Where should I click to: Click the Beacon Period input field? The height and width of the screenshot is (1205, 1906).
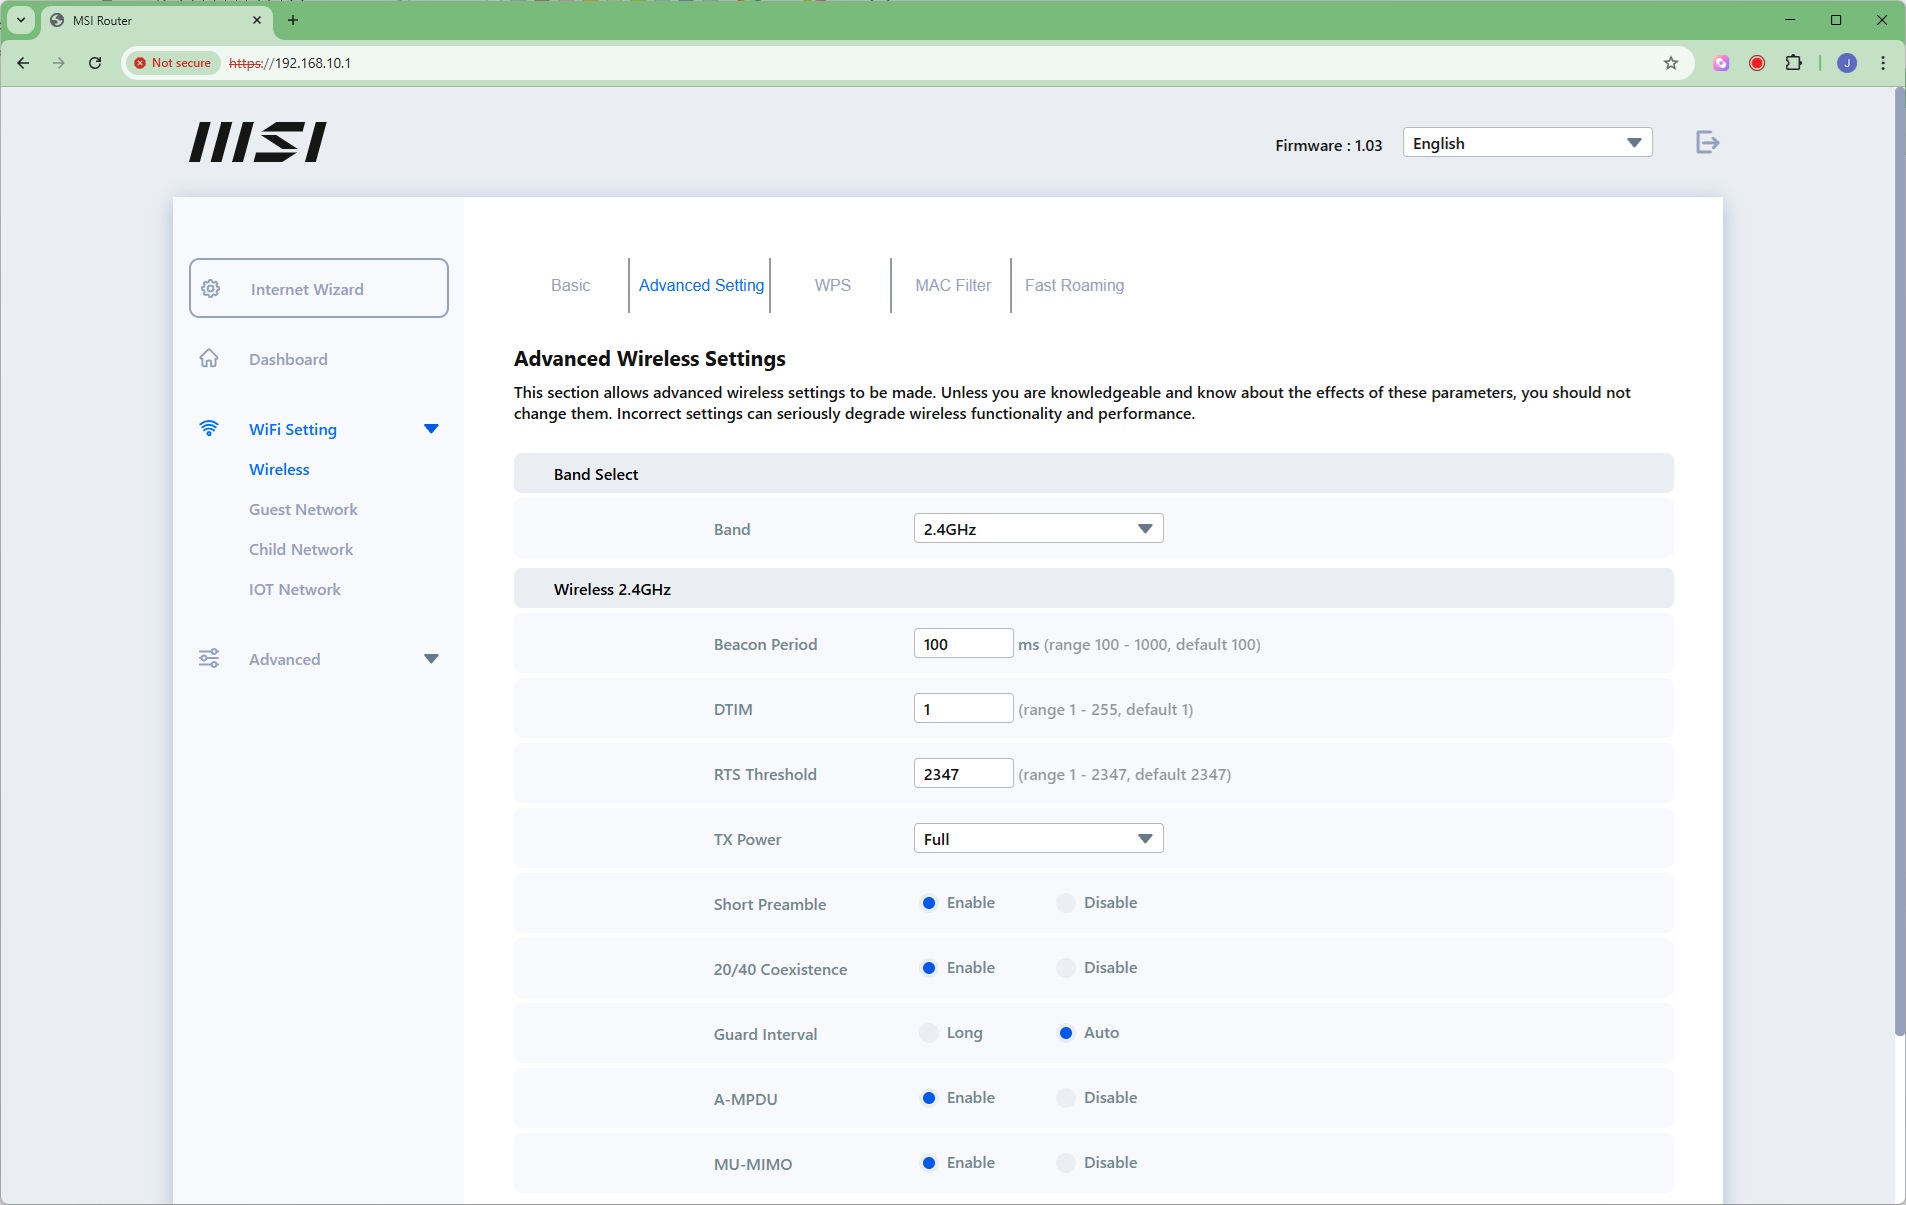point(963,644)
